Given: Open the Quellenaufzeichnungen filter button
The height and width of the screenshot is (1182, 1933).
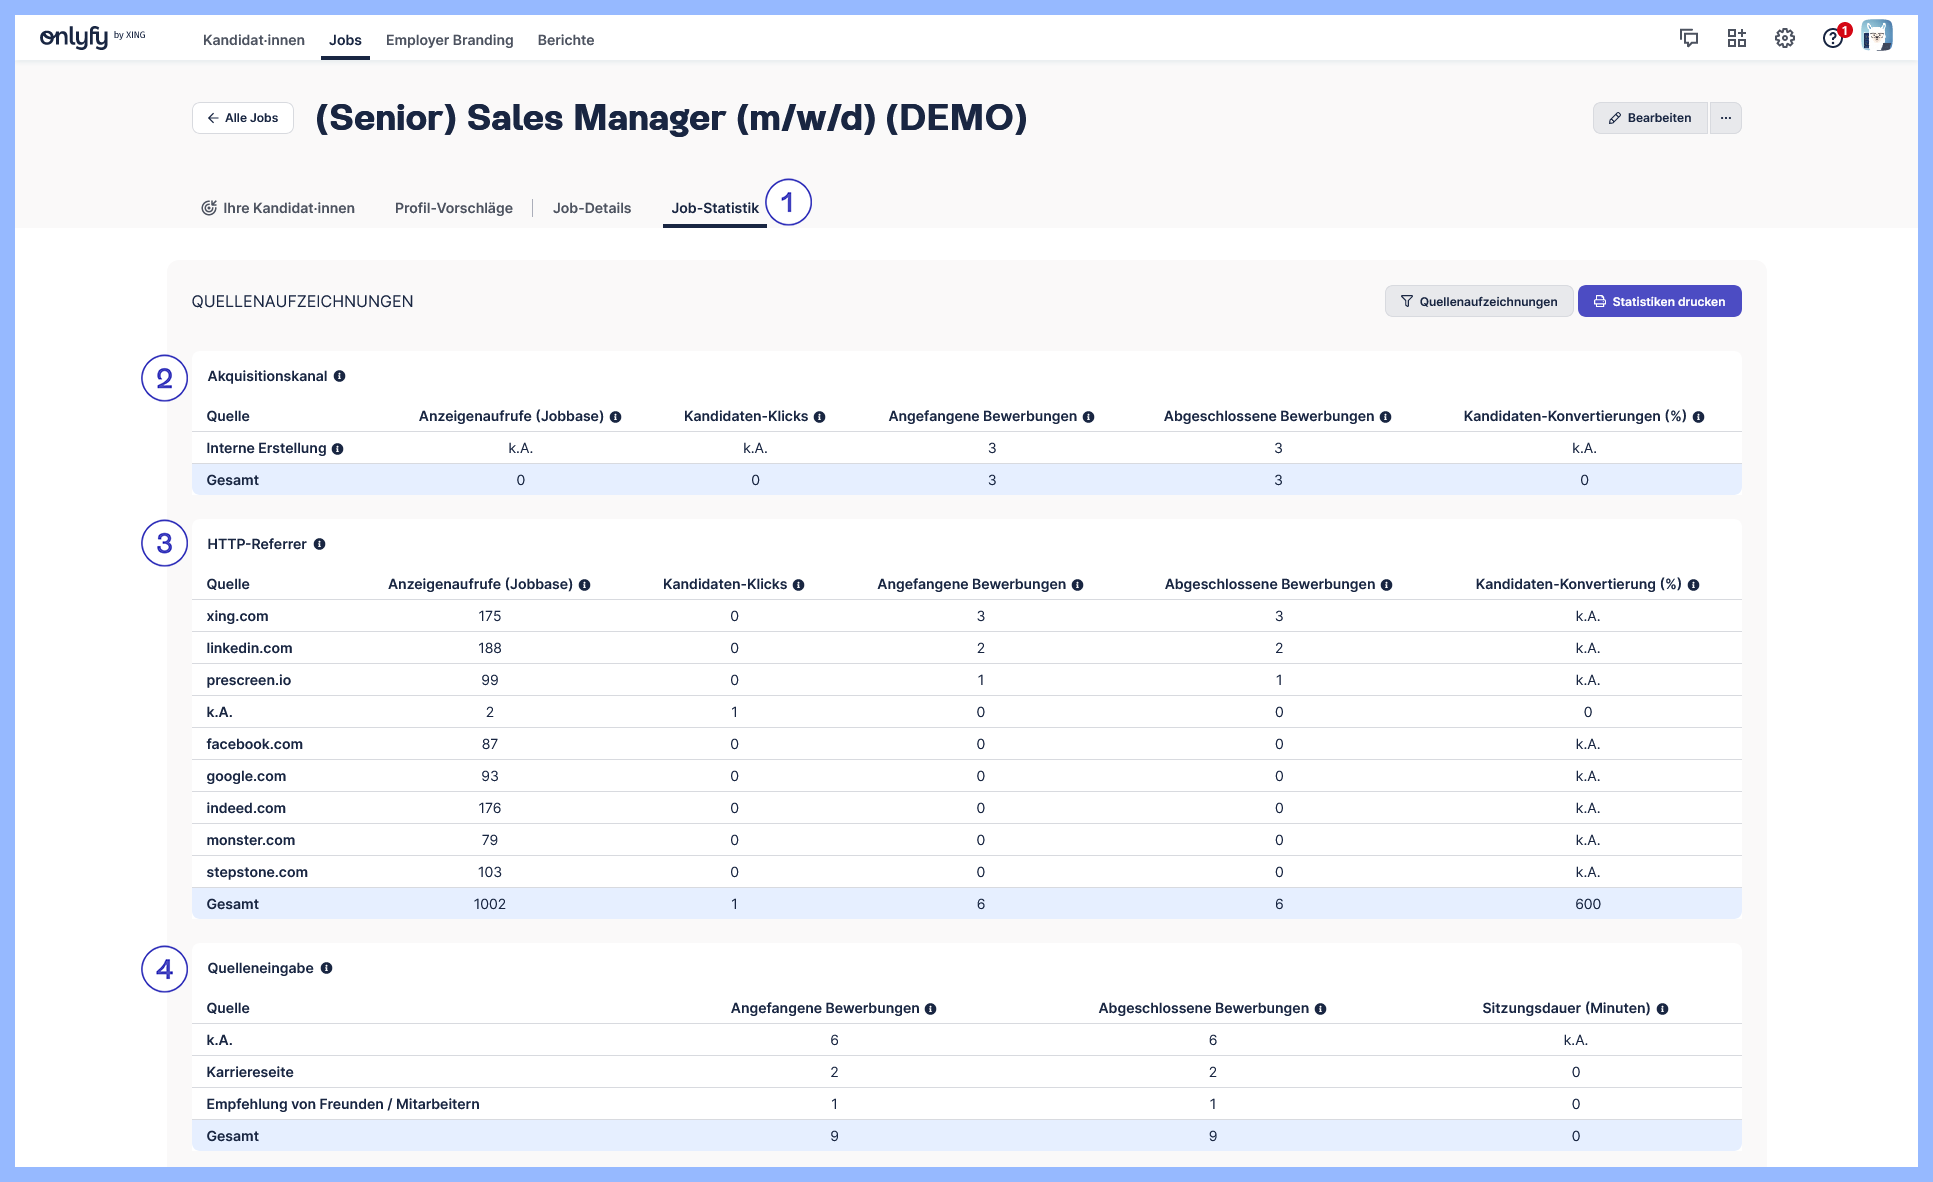Looking at the screenshot, I should (x=1478, y=301).
